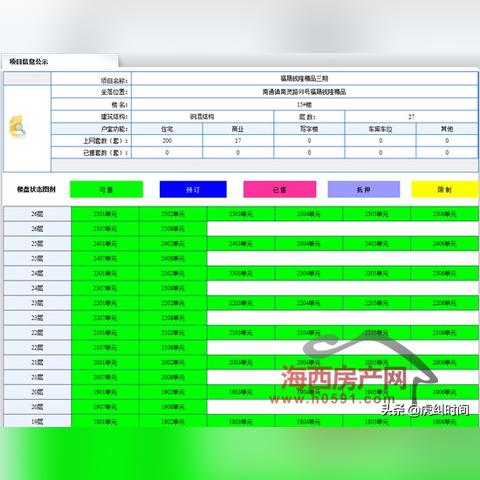Choose unit 2307单元

pyautogui.click(x=105, y=288)
